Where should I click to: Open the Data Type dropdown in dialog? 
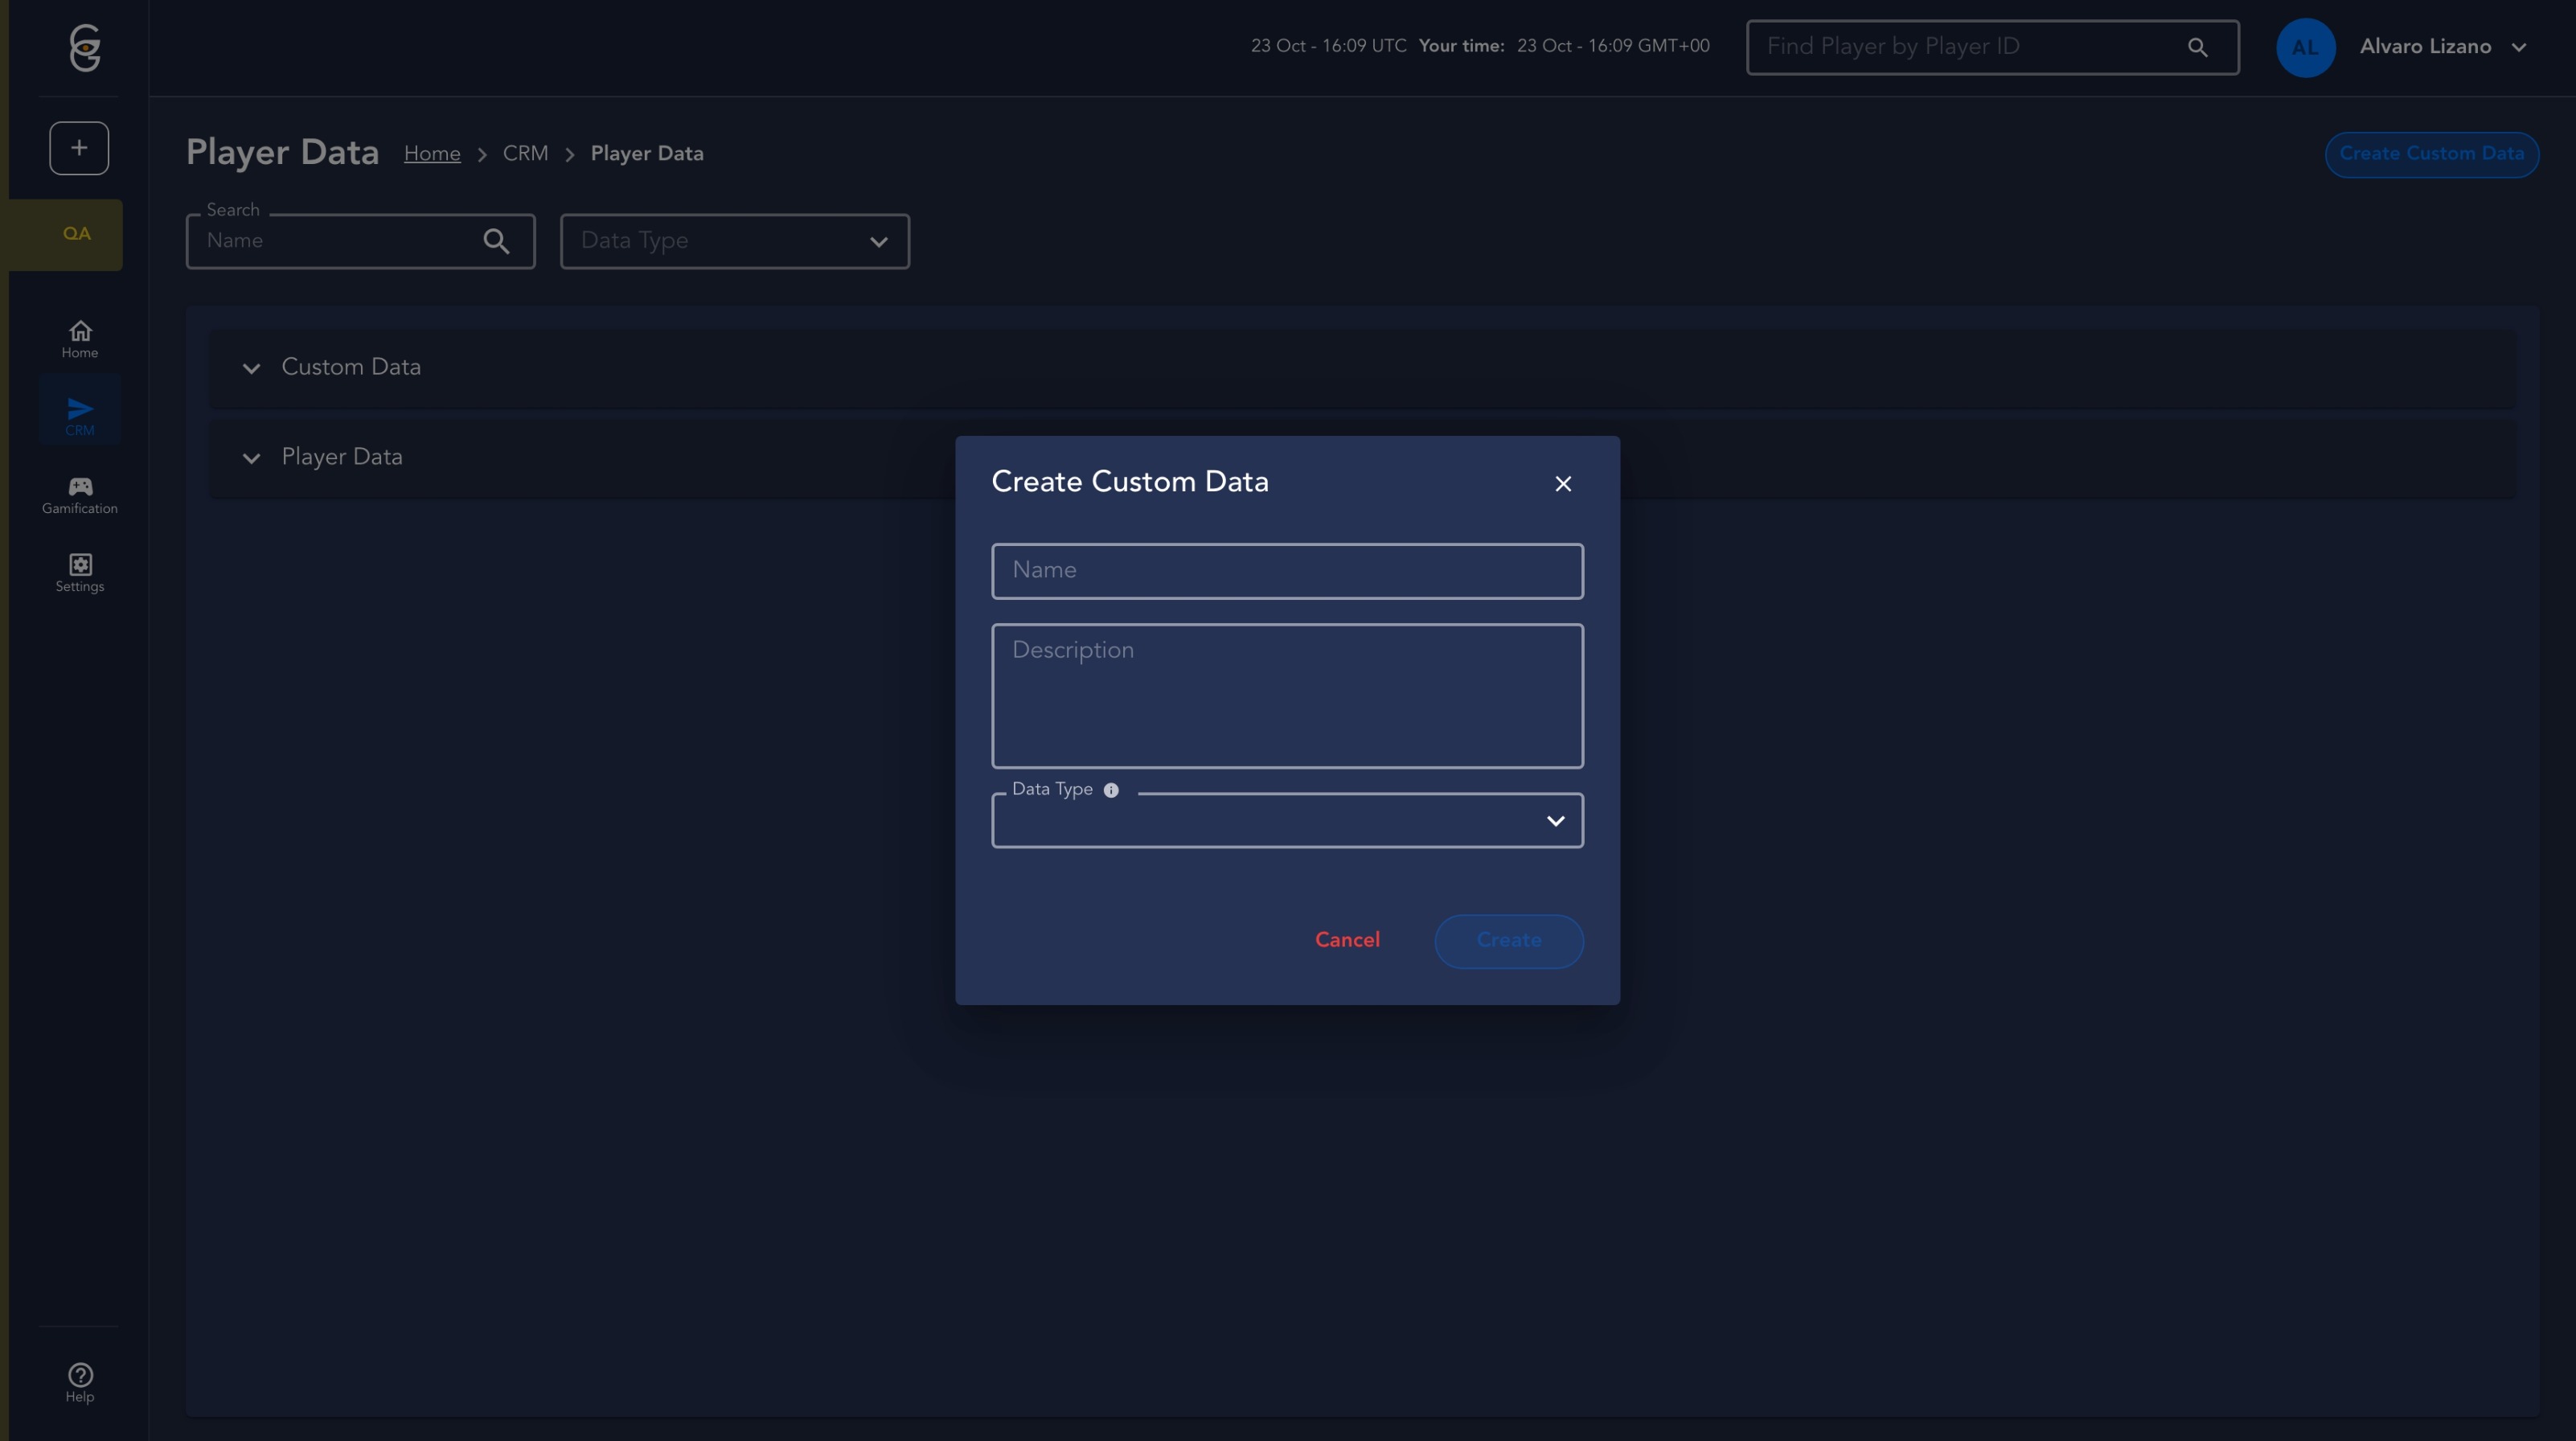pos(1286,821)
